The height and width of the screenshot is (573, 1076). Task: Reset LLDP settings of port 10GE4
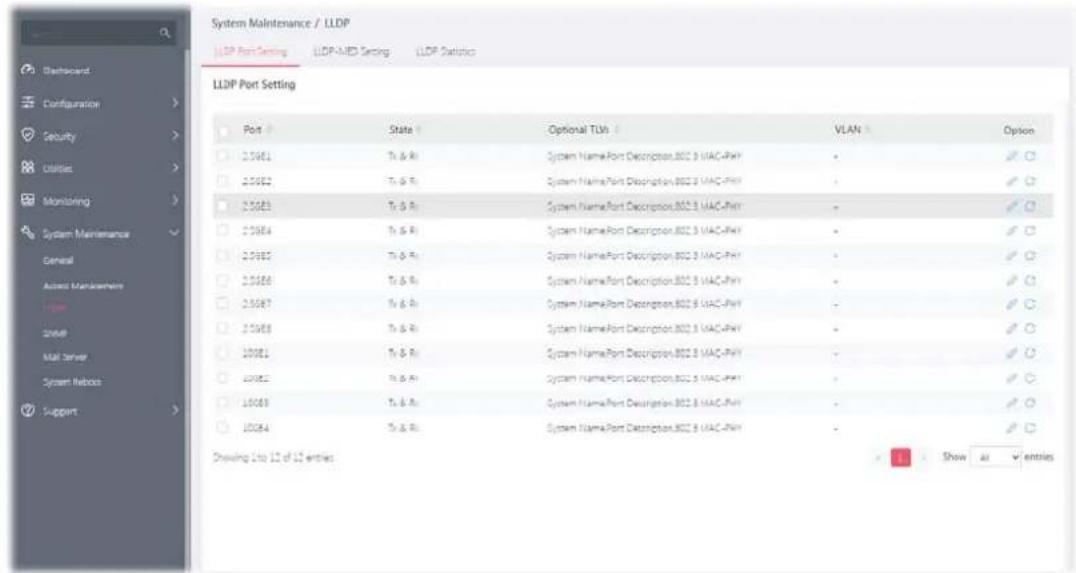tap(1030, 428)
